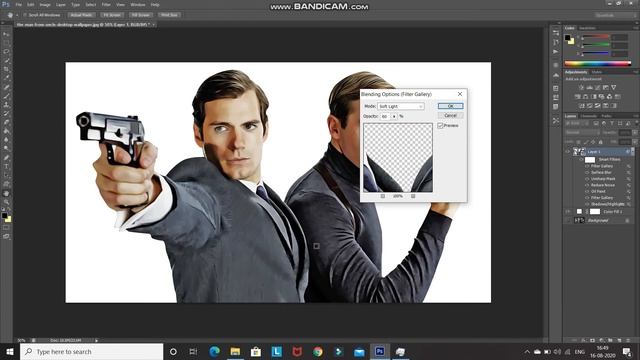
Task: Hide Layer 1 using its eye icon
Action: [568, 151]
